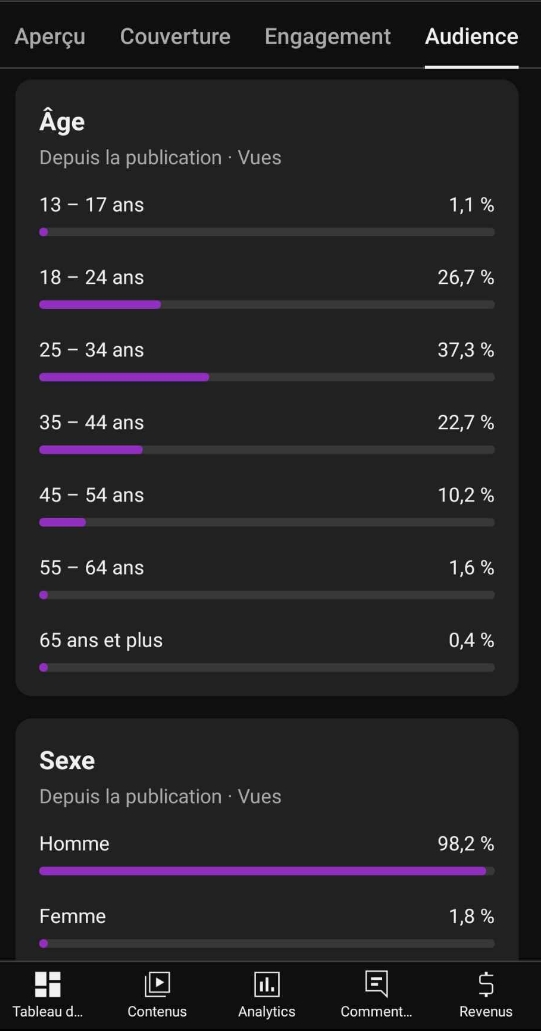This screenshot has height=1031, width=541.
Task: Click the Âge card heading
Action: pyautogui.click(x=62, y=122)
